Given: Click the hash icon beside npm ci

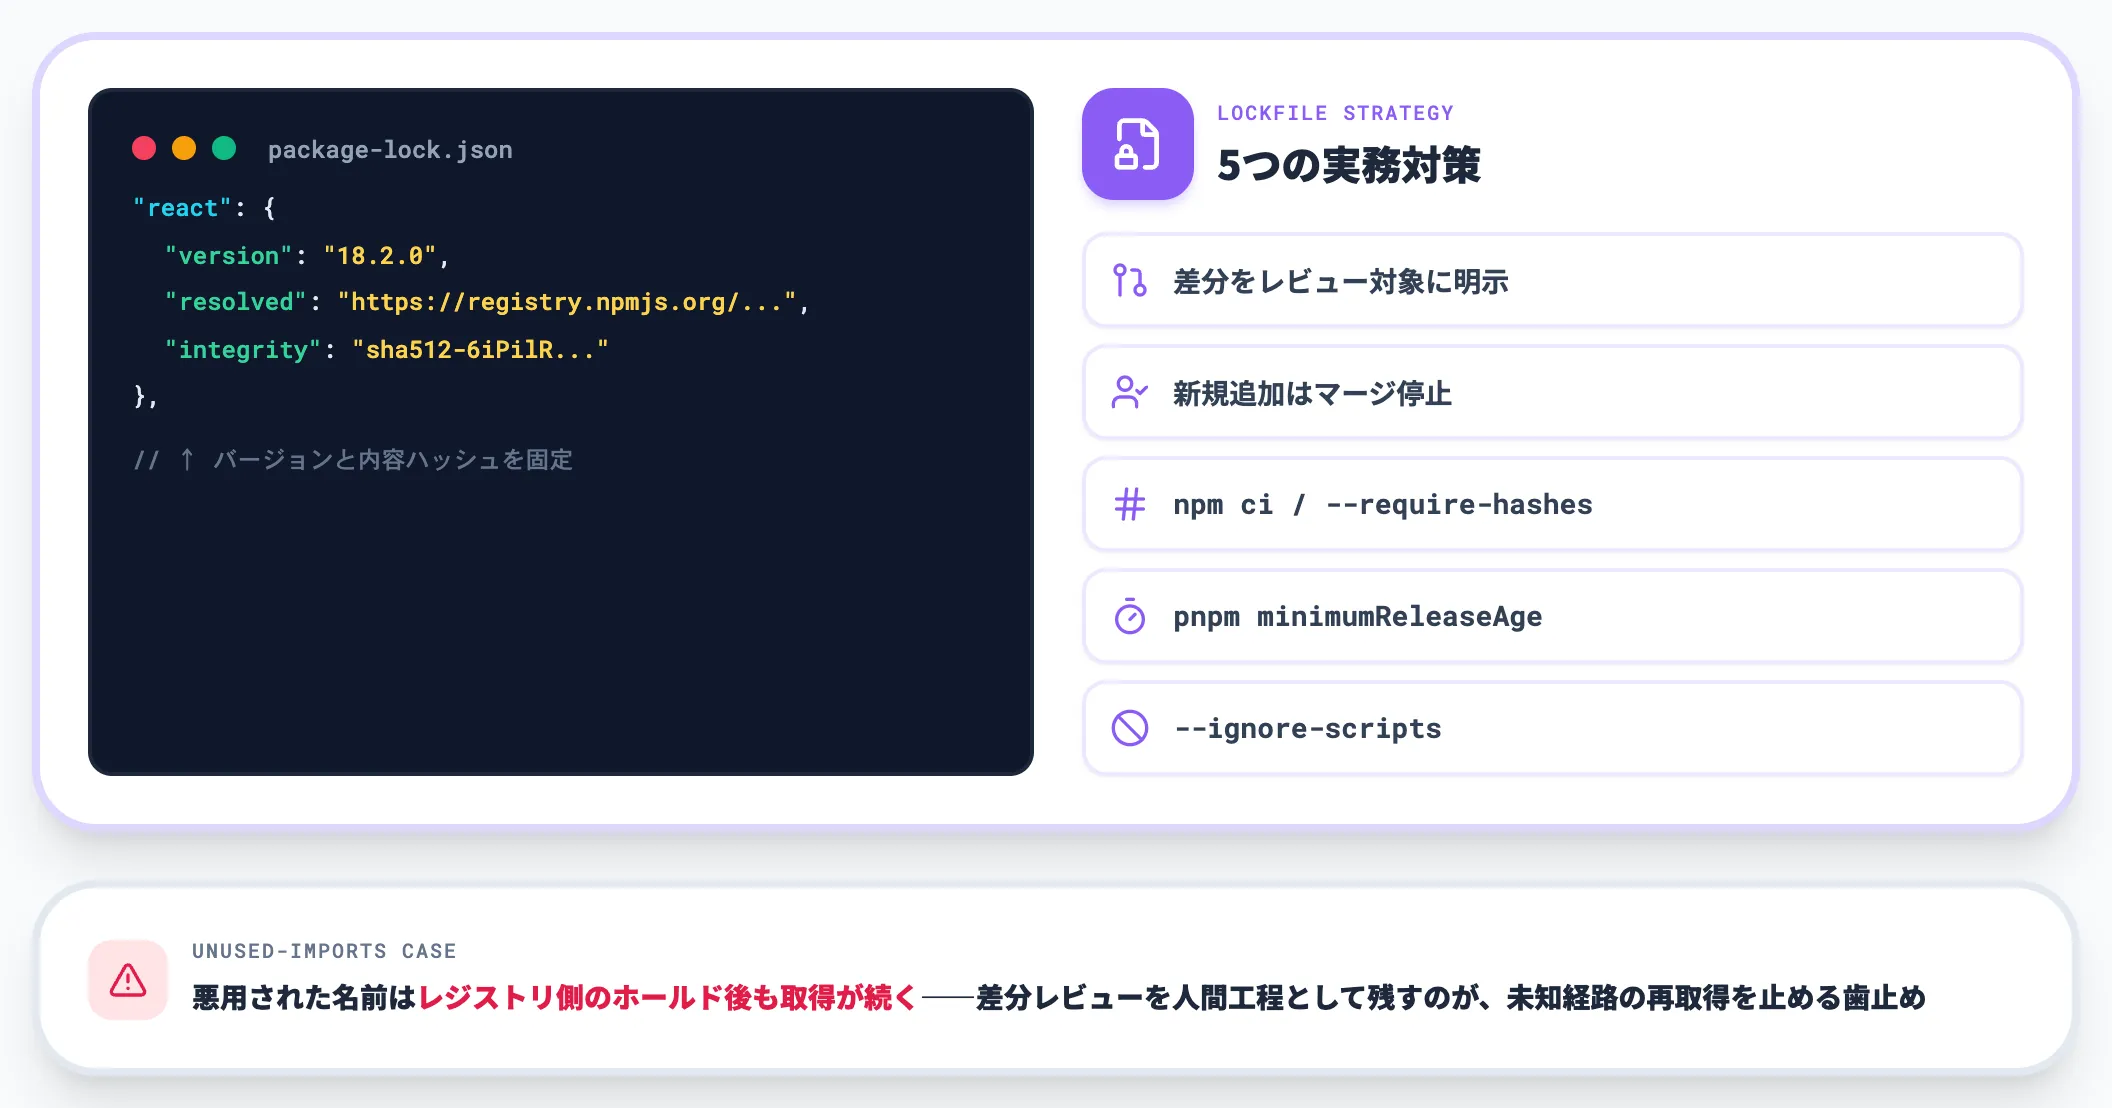Looking at the screenshot, I should (1130, 505).
